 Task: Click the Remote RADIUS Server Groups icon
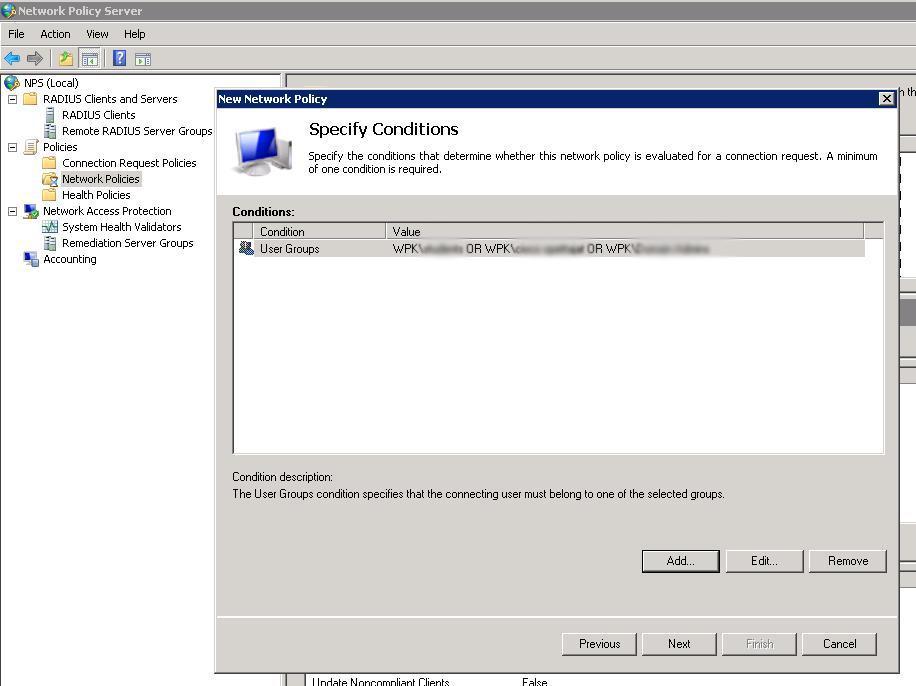50,131
